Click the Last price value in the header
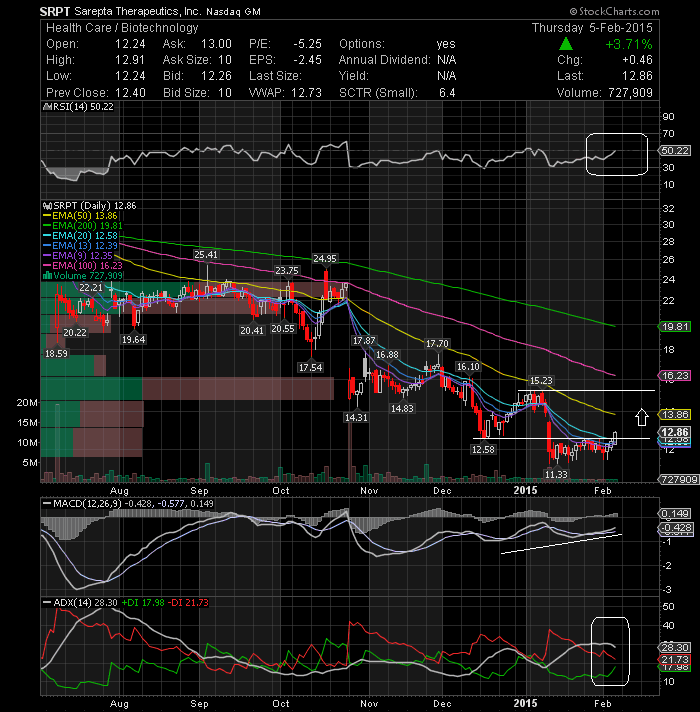 [637, 76]
